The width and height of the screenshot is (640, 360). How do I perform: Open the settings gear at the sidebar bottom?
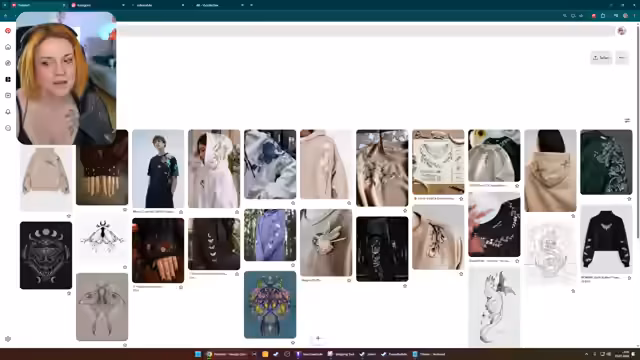pyautogui.click(x=8, y=339)
